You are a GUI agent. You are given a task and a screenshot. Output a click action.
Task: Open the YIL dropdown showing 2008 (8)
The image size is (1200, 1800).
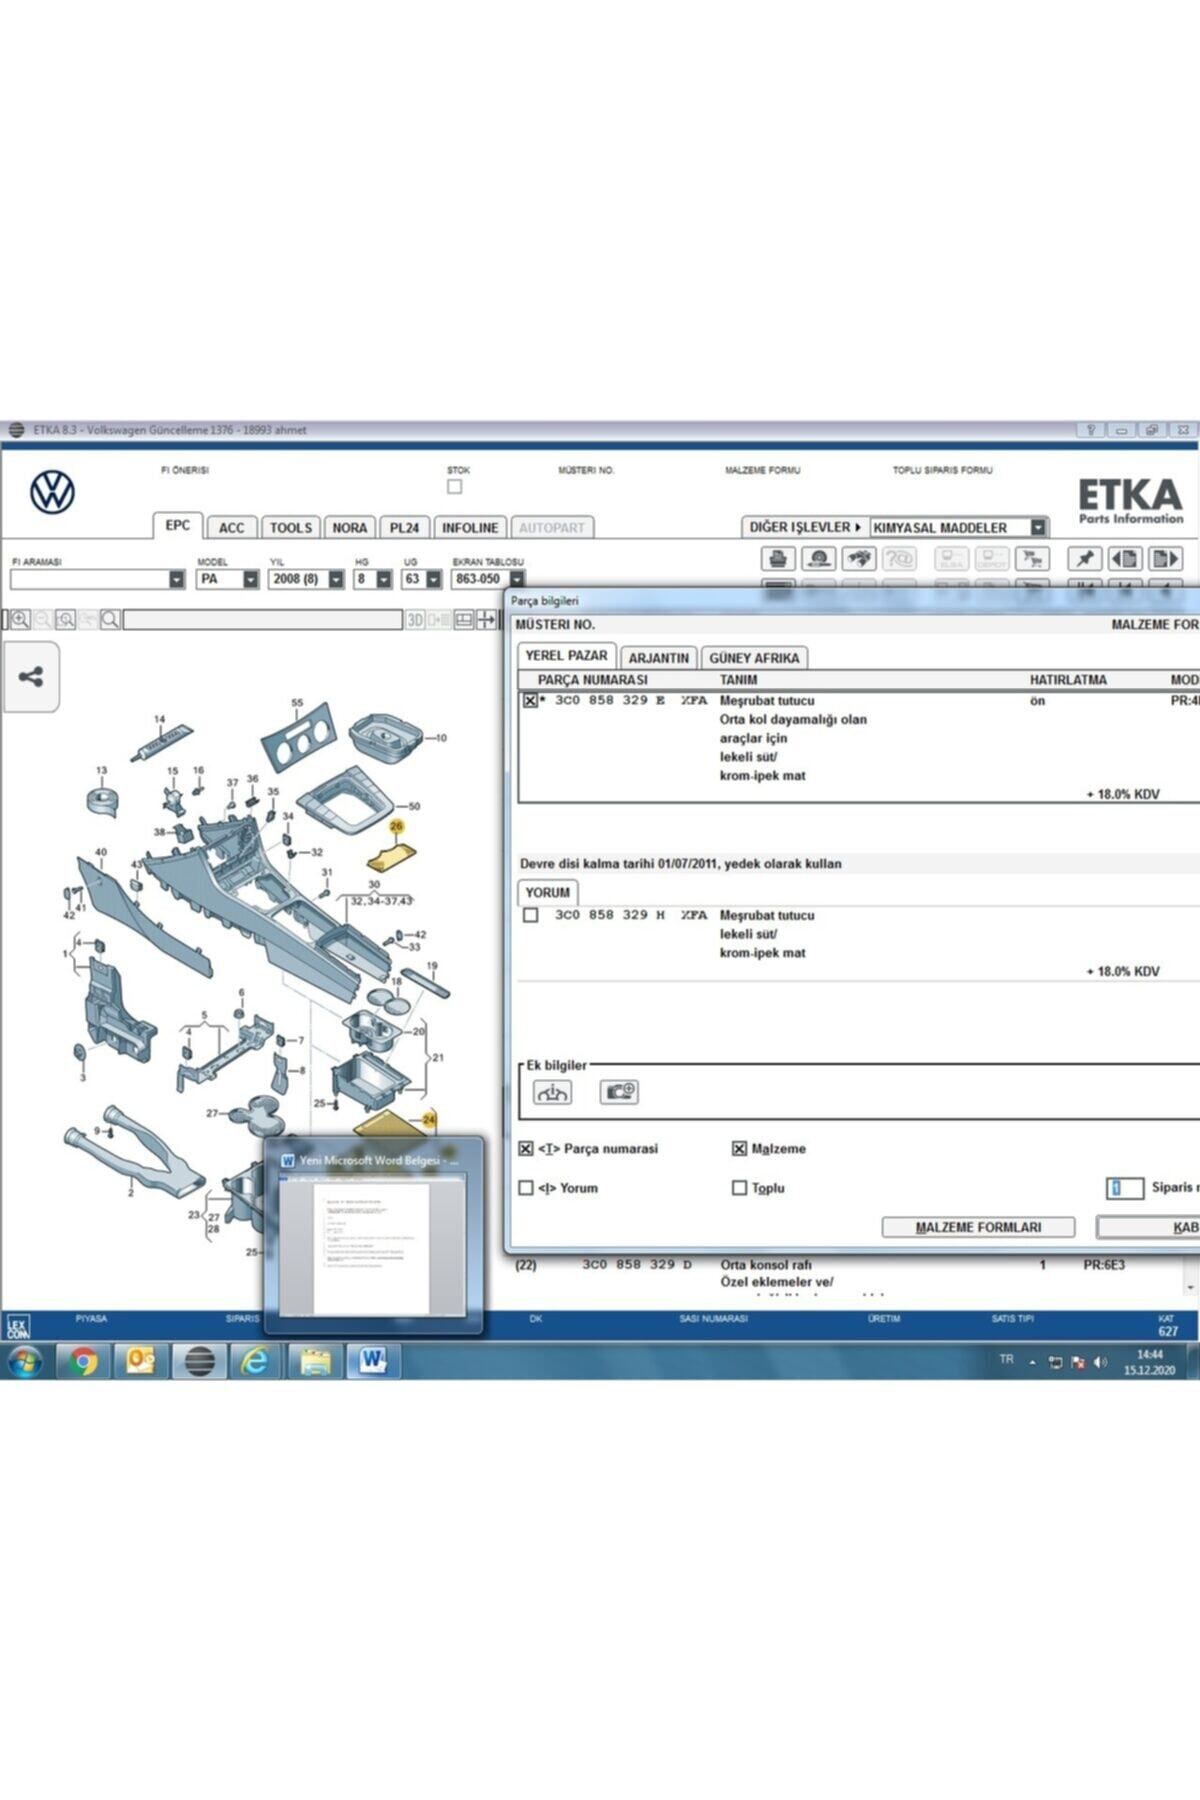(336, 579)
